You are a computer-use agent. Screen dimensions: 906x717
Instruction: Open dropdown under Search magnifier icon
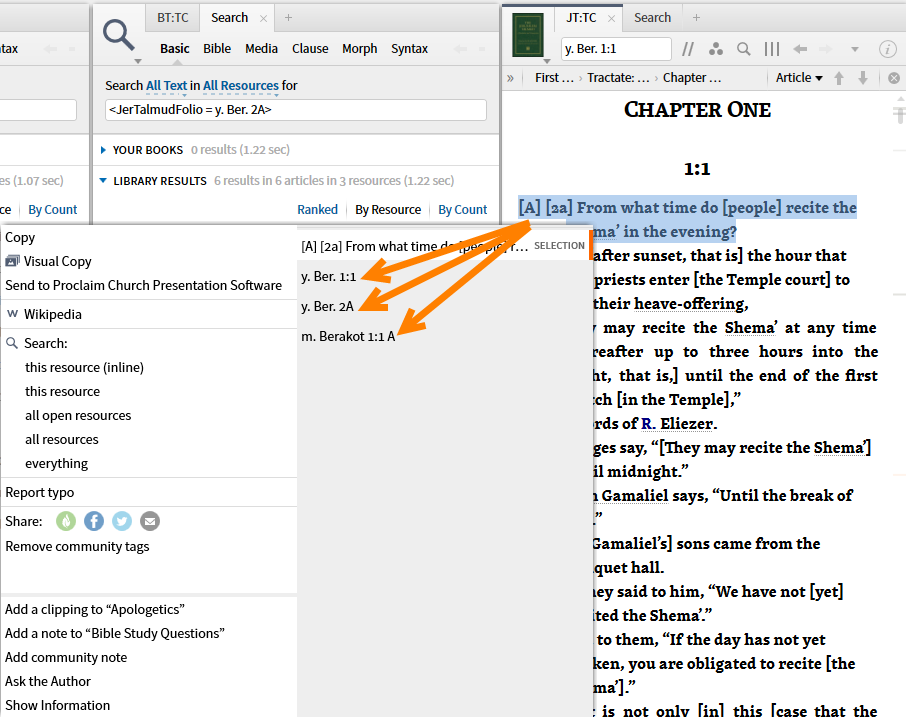tap(138, 61)
